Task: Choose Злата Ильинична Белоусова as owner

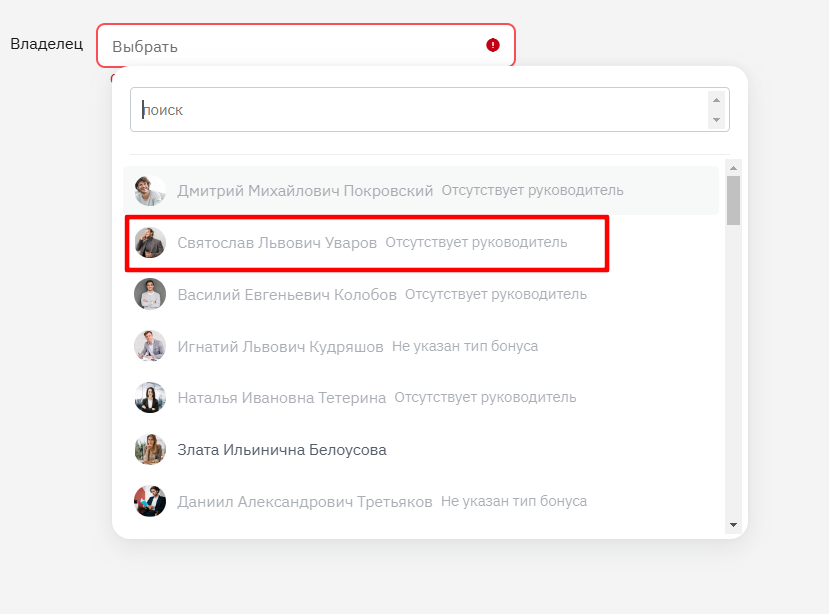Action: (421, 450)
